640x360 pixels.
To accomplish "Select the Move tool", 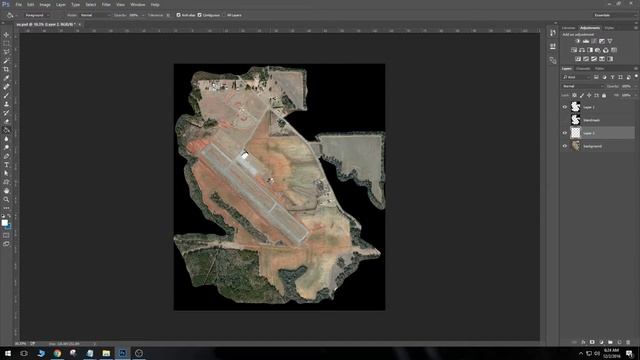I will click(x=6, y=35).
